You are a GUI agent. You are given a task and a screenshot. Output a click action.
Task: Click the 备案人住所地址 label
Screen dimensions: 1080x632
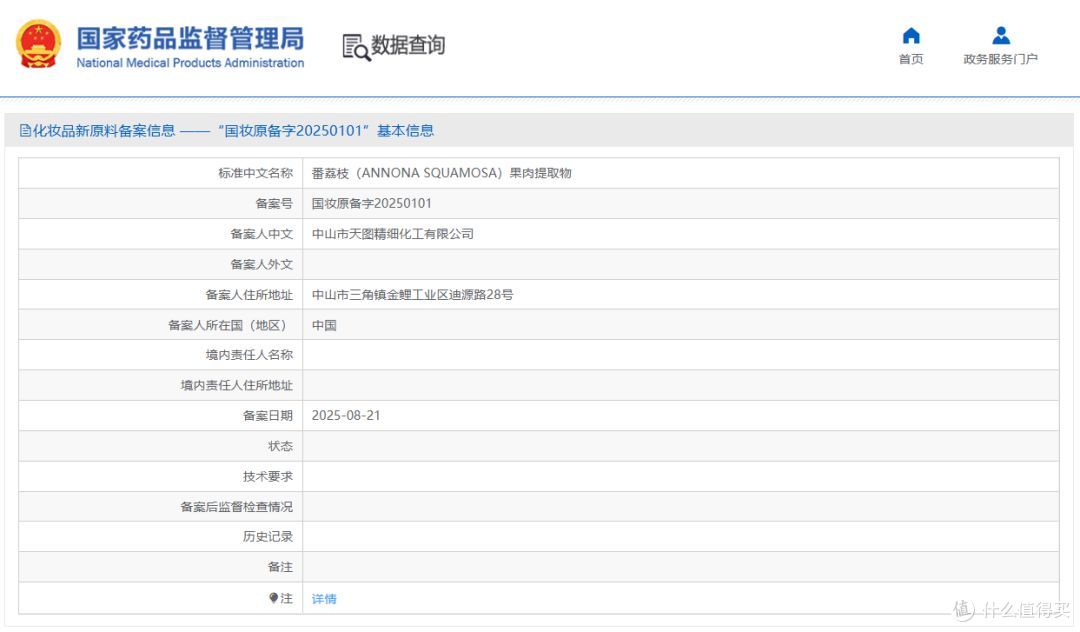(249, 295)
